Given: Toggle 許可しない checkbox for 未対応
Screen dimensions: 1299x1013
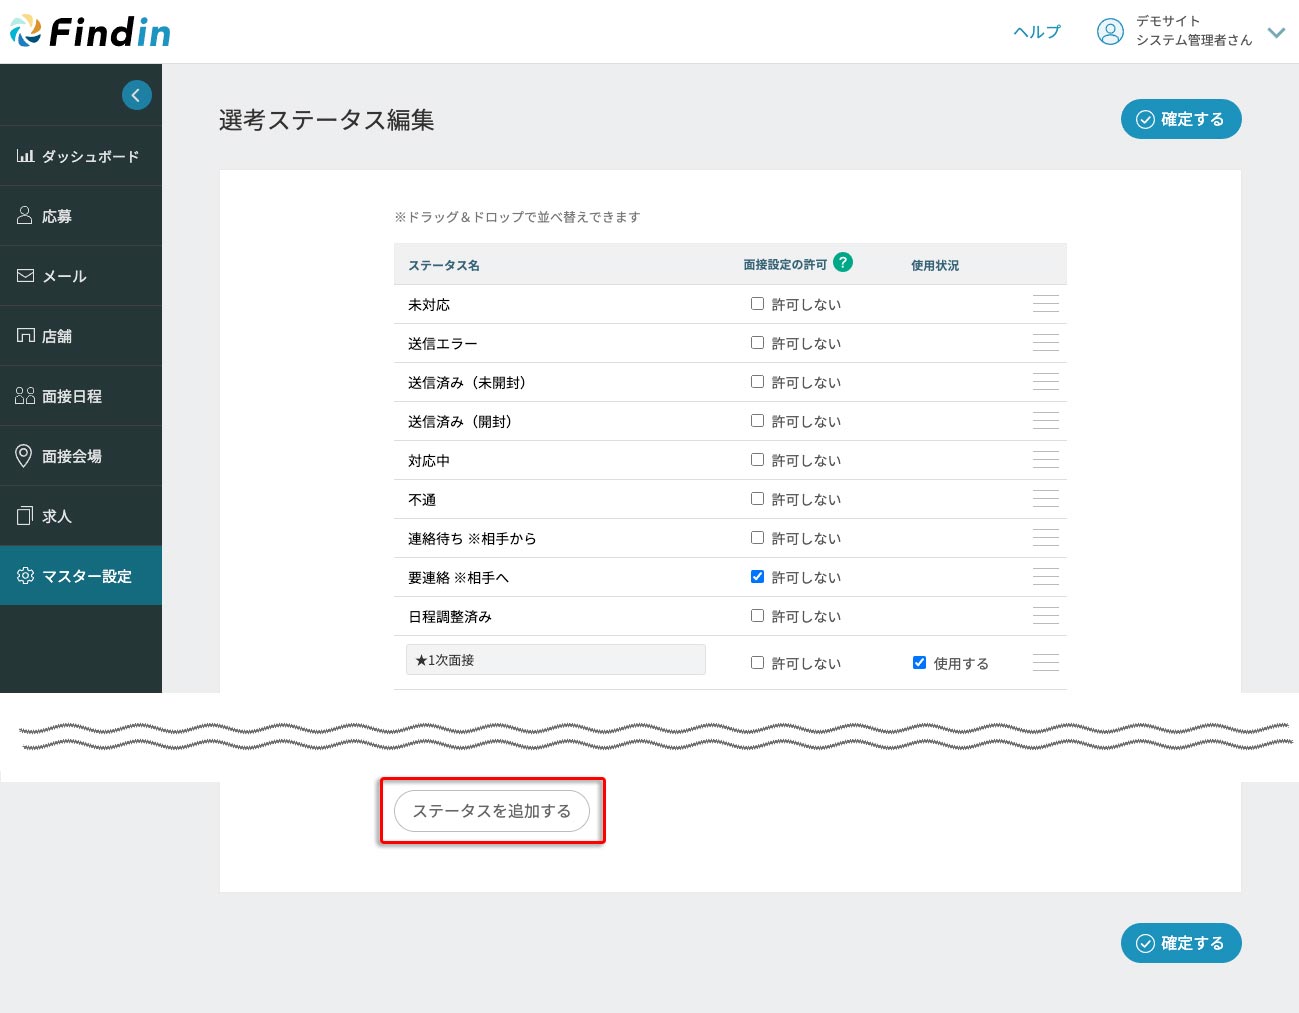Looking at the screenshot, I should coord(757,304).
